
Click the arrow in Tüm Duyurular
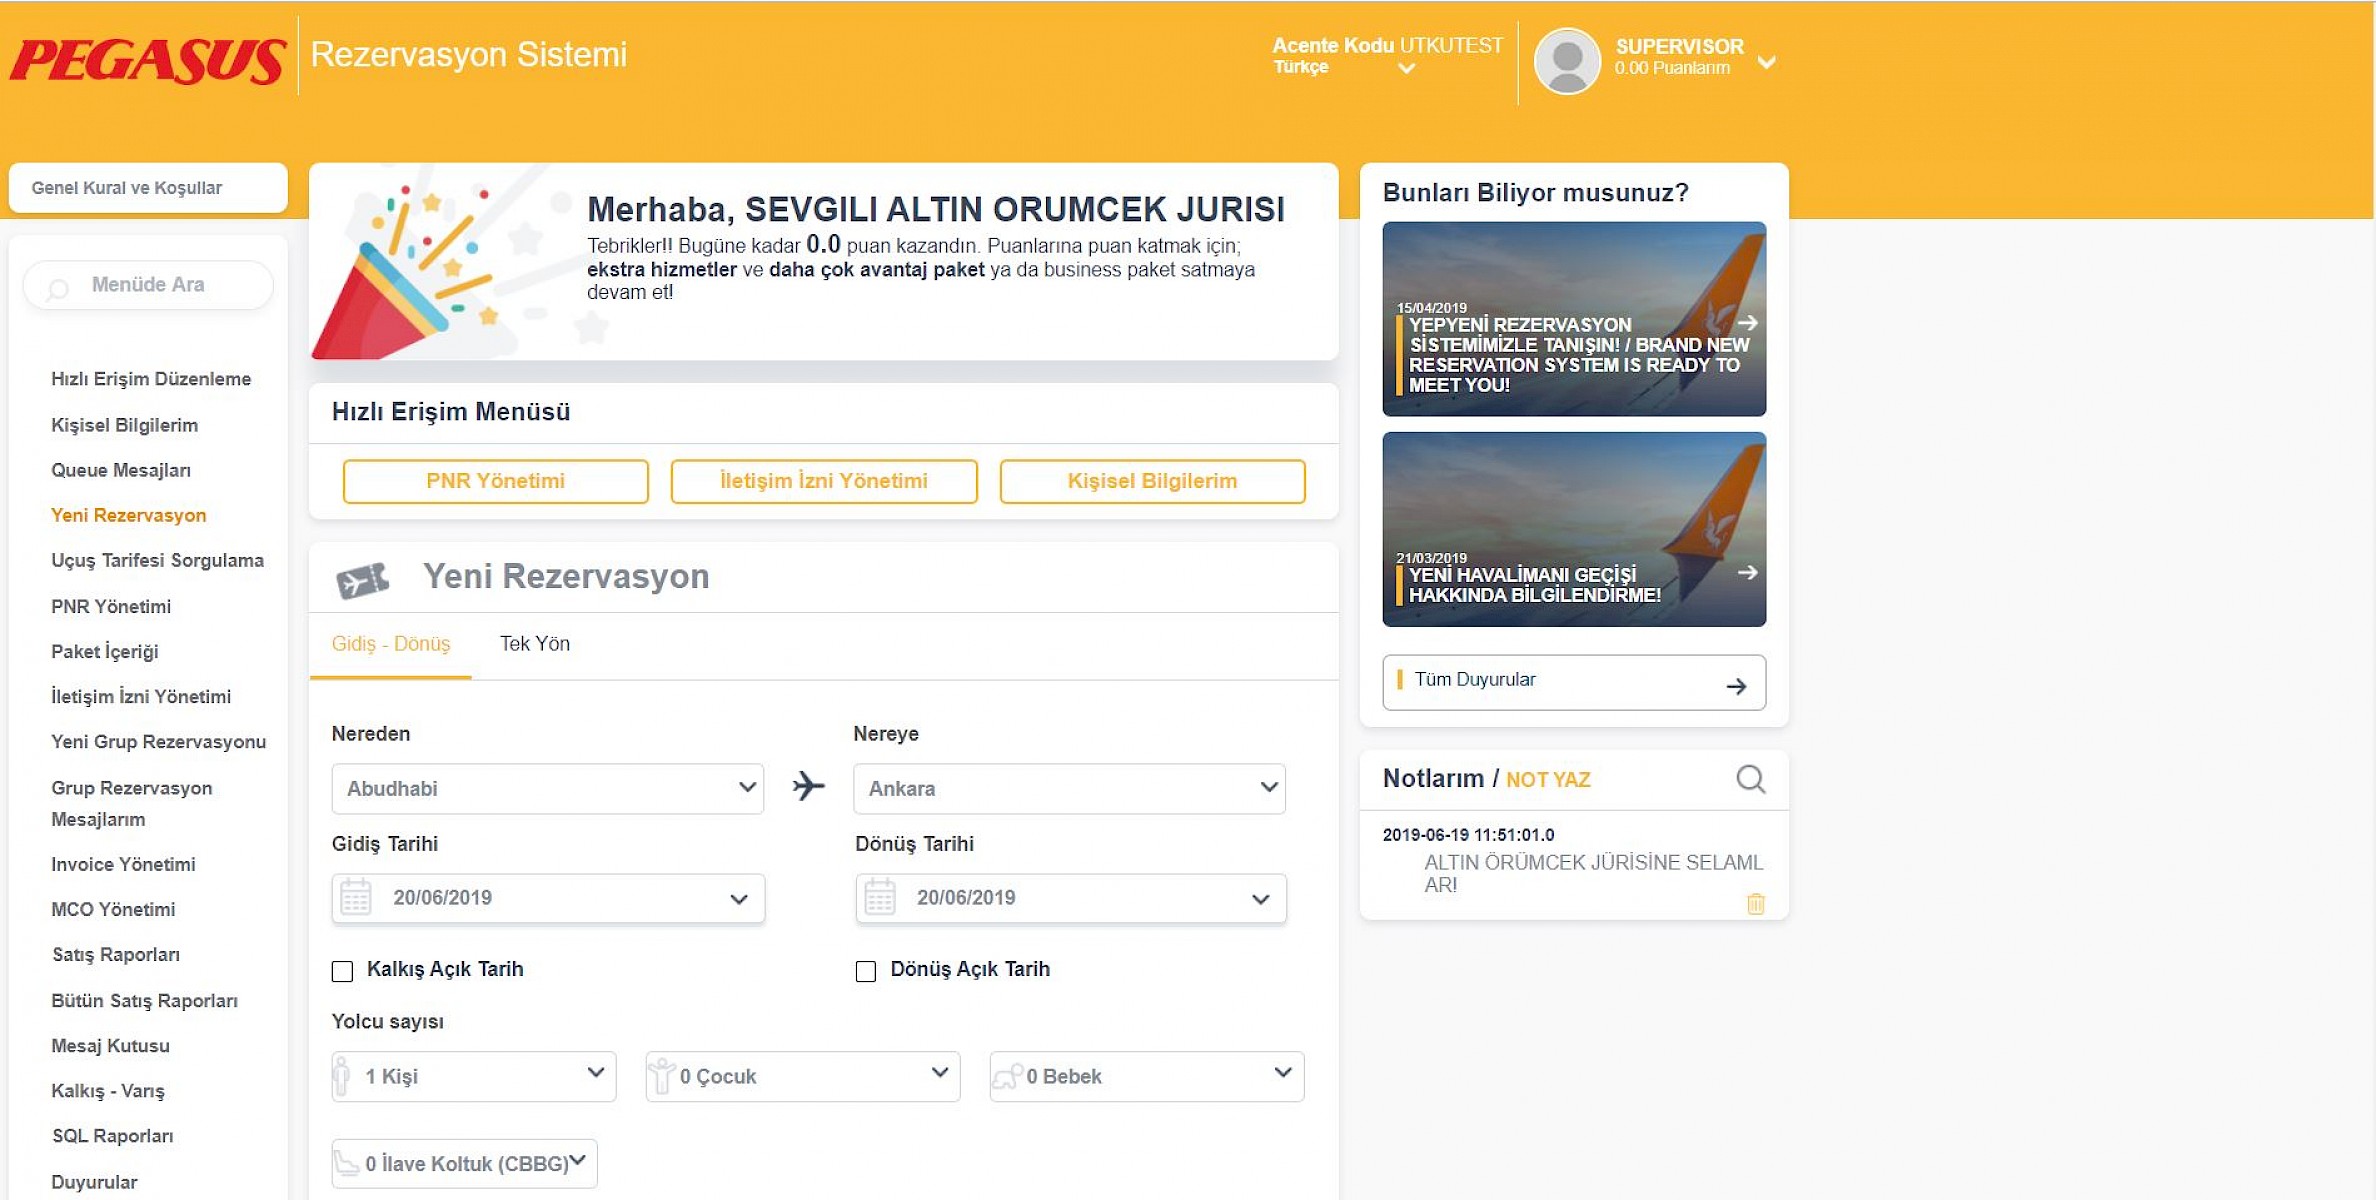point(1736,686)
